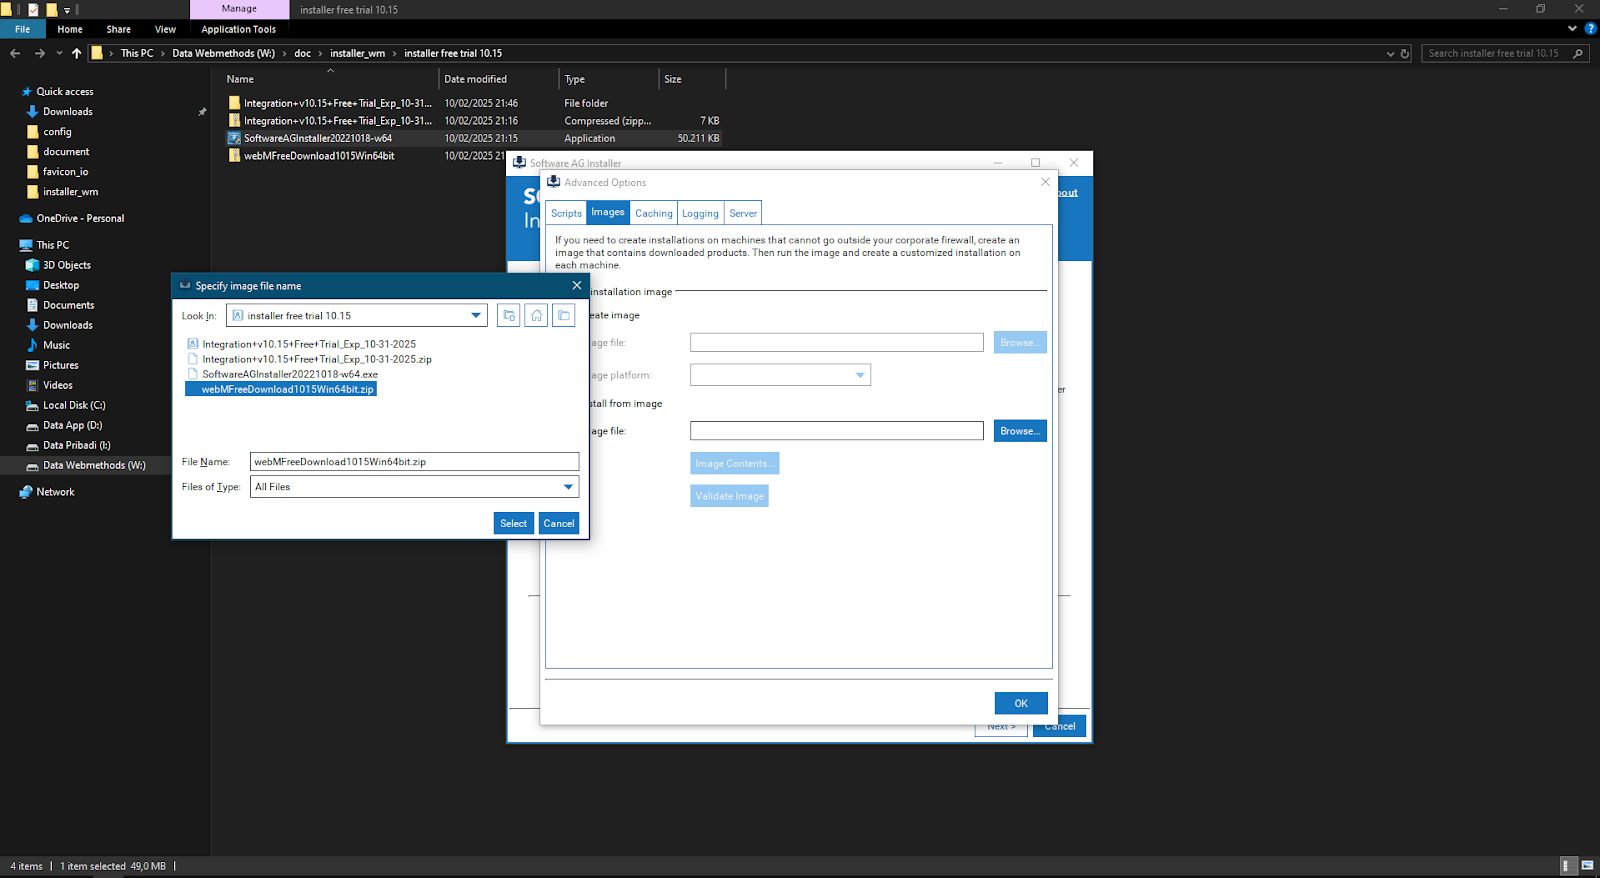Viewport: 1600px width, 878px height.
Task: Open the Look In folder dropdown
Action: pyautogui.click(x=476, y=316)
